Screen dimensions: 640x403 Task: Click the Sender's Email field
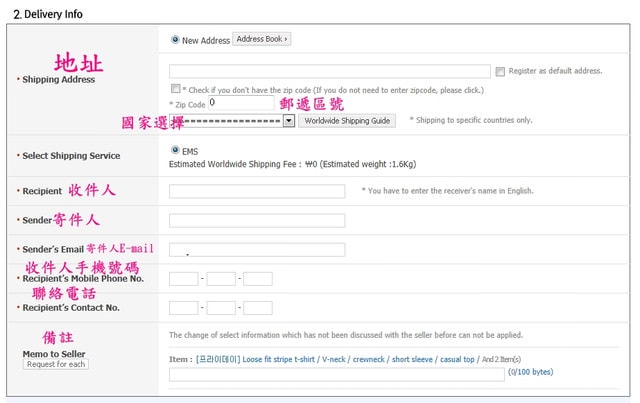tap(257, 249)
